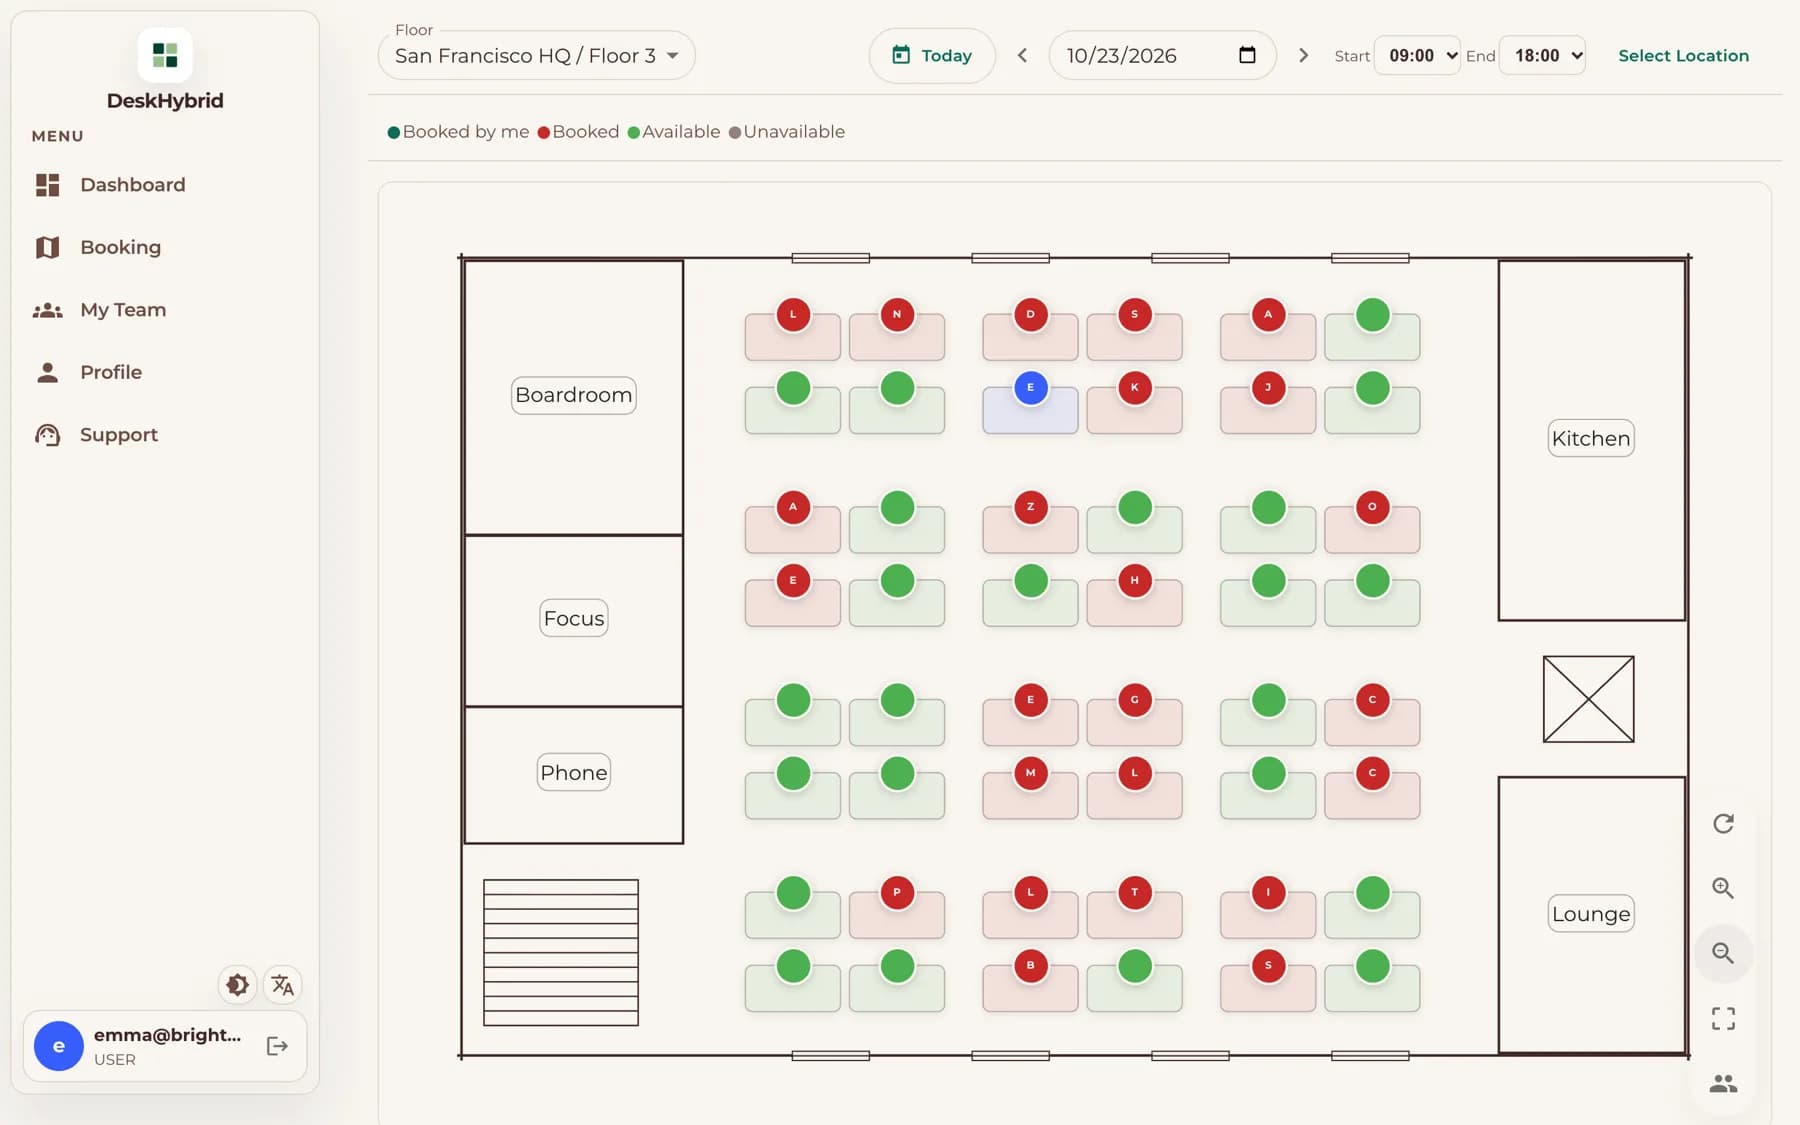Image resolution: width=1800 pixels, height=1125 pixels.
Task: Click the logout icon beside emma@bright
Action: click(x=278, y=1046)
